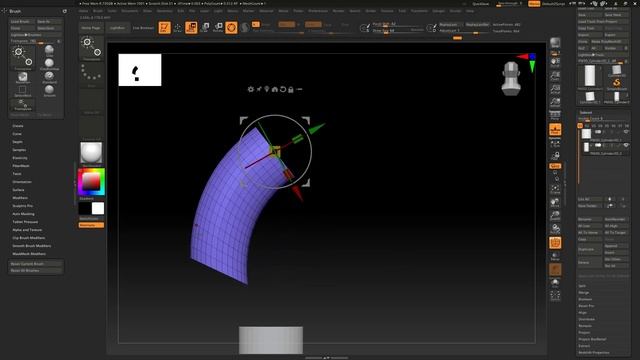Click the Actual size icon
This screenshot has width=640, height=360.
[x=555, y=89]
